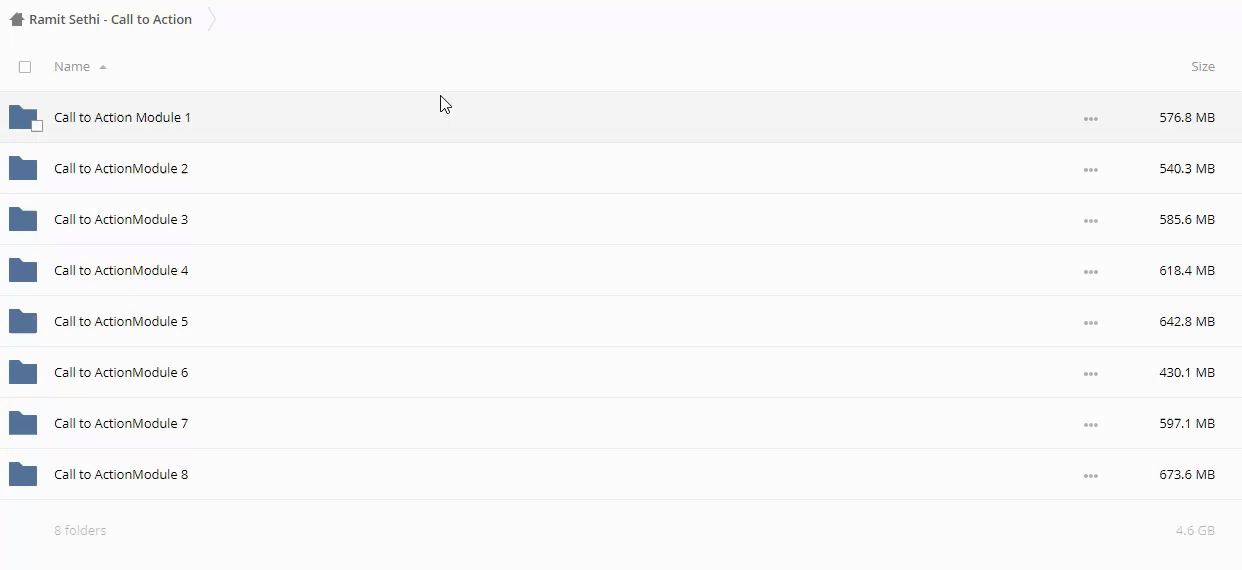Open more options for Call to ActionModule 2
The image size is (1242, 570).
point(1090,170)
